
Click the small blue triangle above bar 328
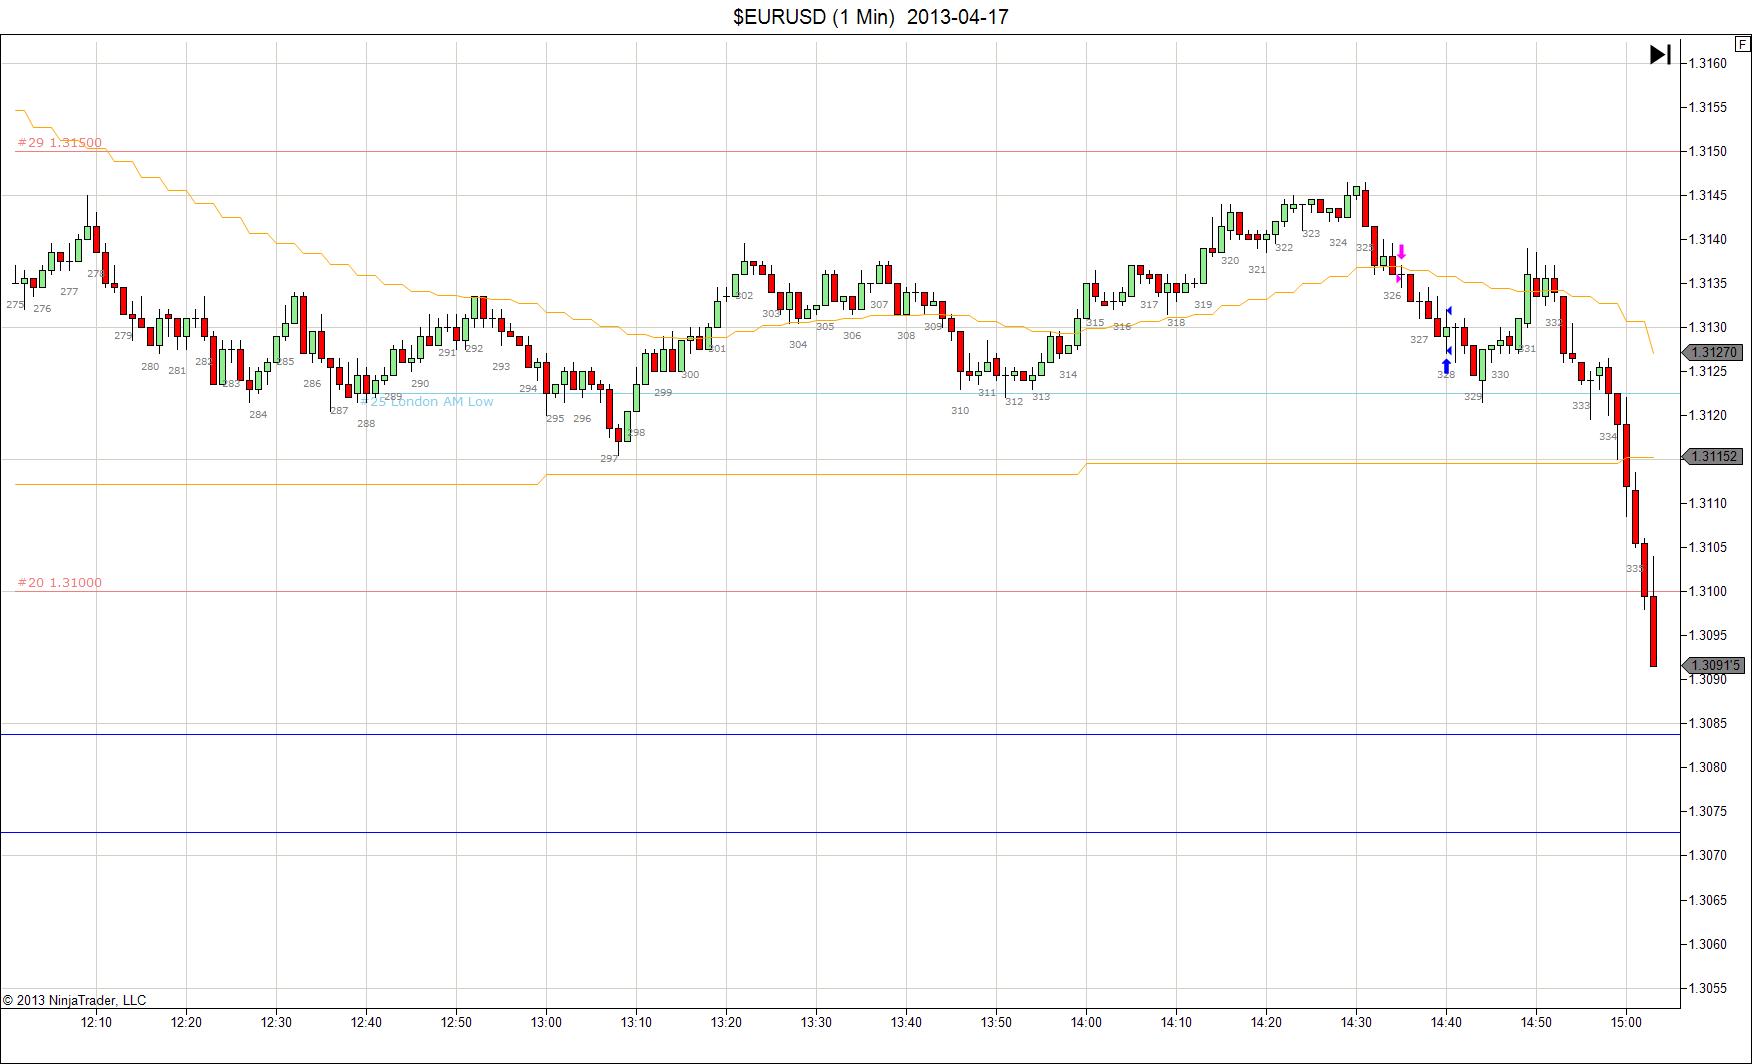[1449, 311]
